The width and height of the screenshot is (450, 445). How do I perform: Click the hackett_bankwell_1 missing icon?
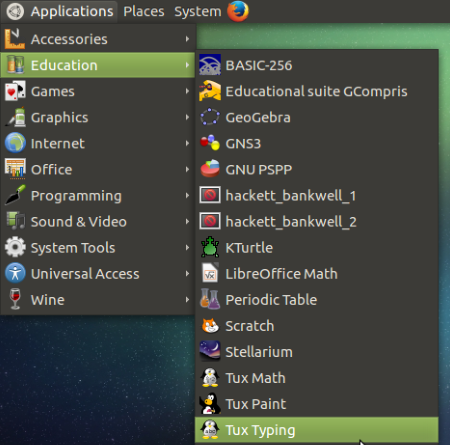(210, 195)
